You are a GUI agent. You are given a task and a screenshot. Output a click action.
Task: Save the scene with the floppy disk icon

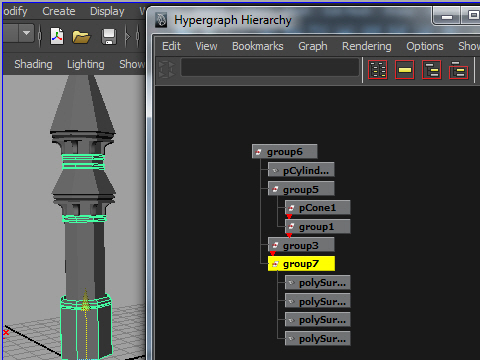tap(109, 37)
